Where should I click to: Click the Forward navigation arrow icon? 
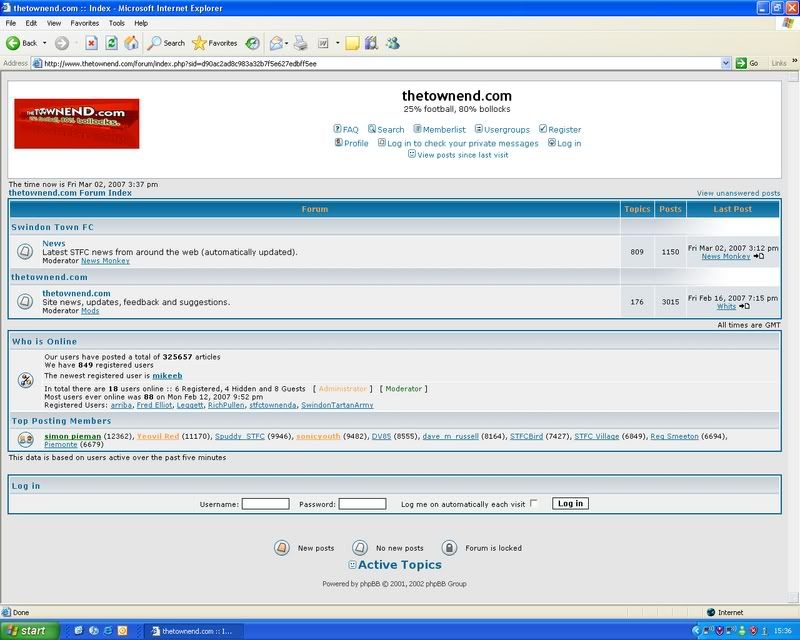tap(62, 43)
